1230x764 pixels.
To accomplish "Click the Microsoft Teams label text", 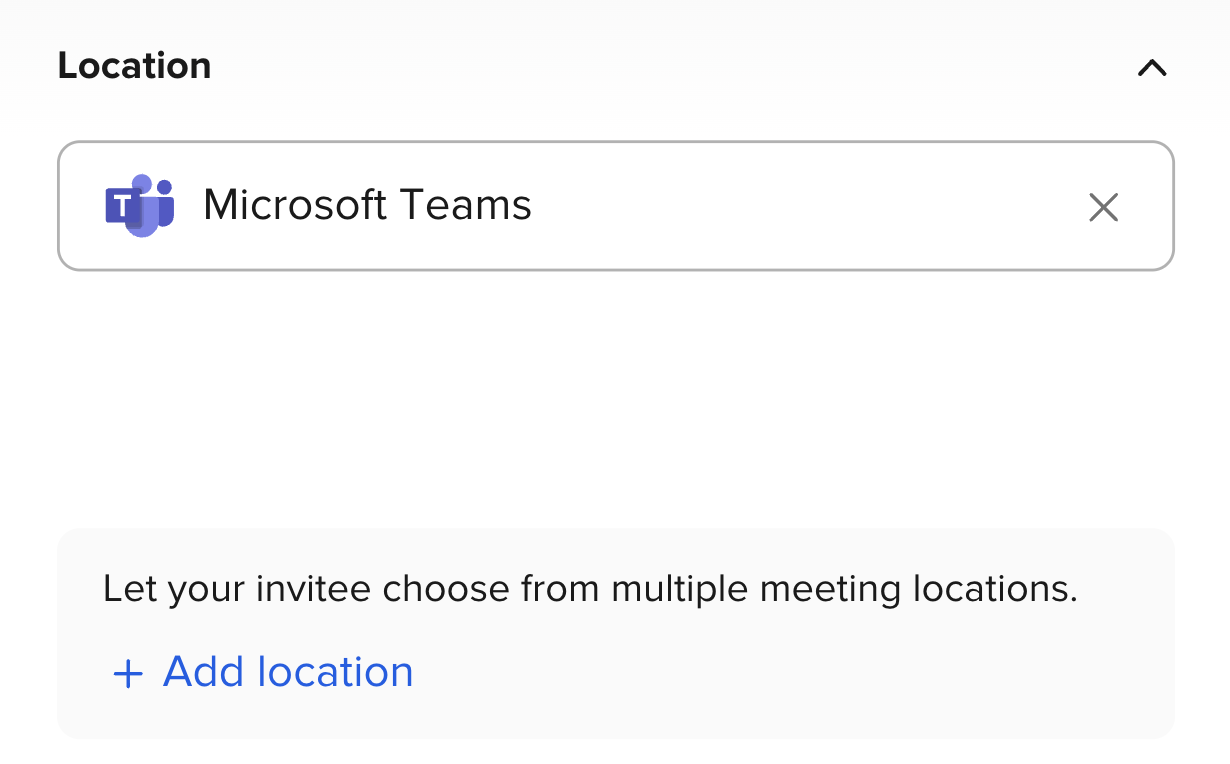I will [367, 206].
